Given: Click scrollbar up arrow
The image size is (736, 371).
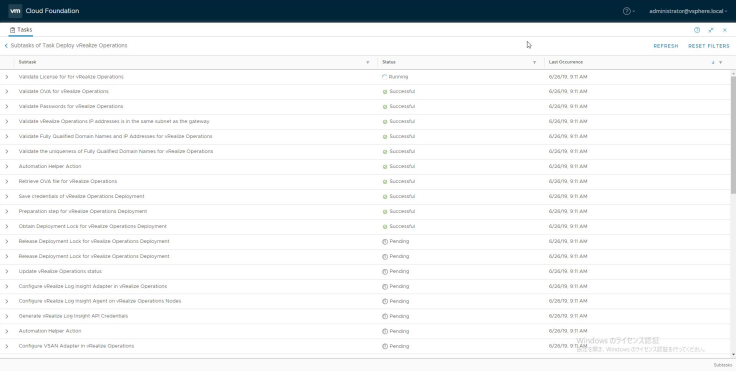Looking at the screenshot, I should tap(733, 73).
